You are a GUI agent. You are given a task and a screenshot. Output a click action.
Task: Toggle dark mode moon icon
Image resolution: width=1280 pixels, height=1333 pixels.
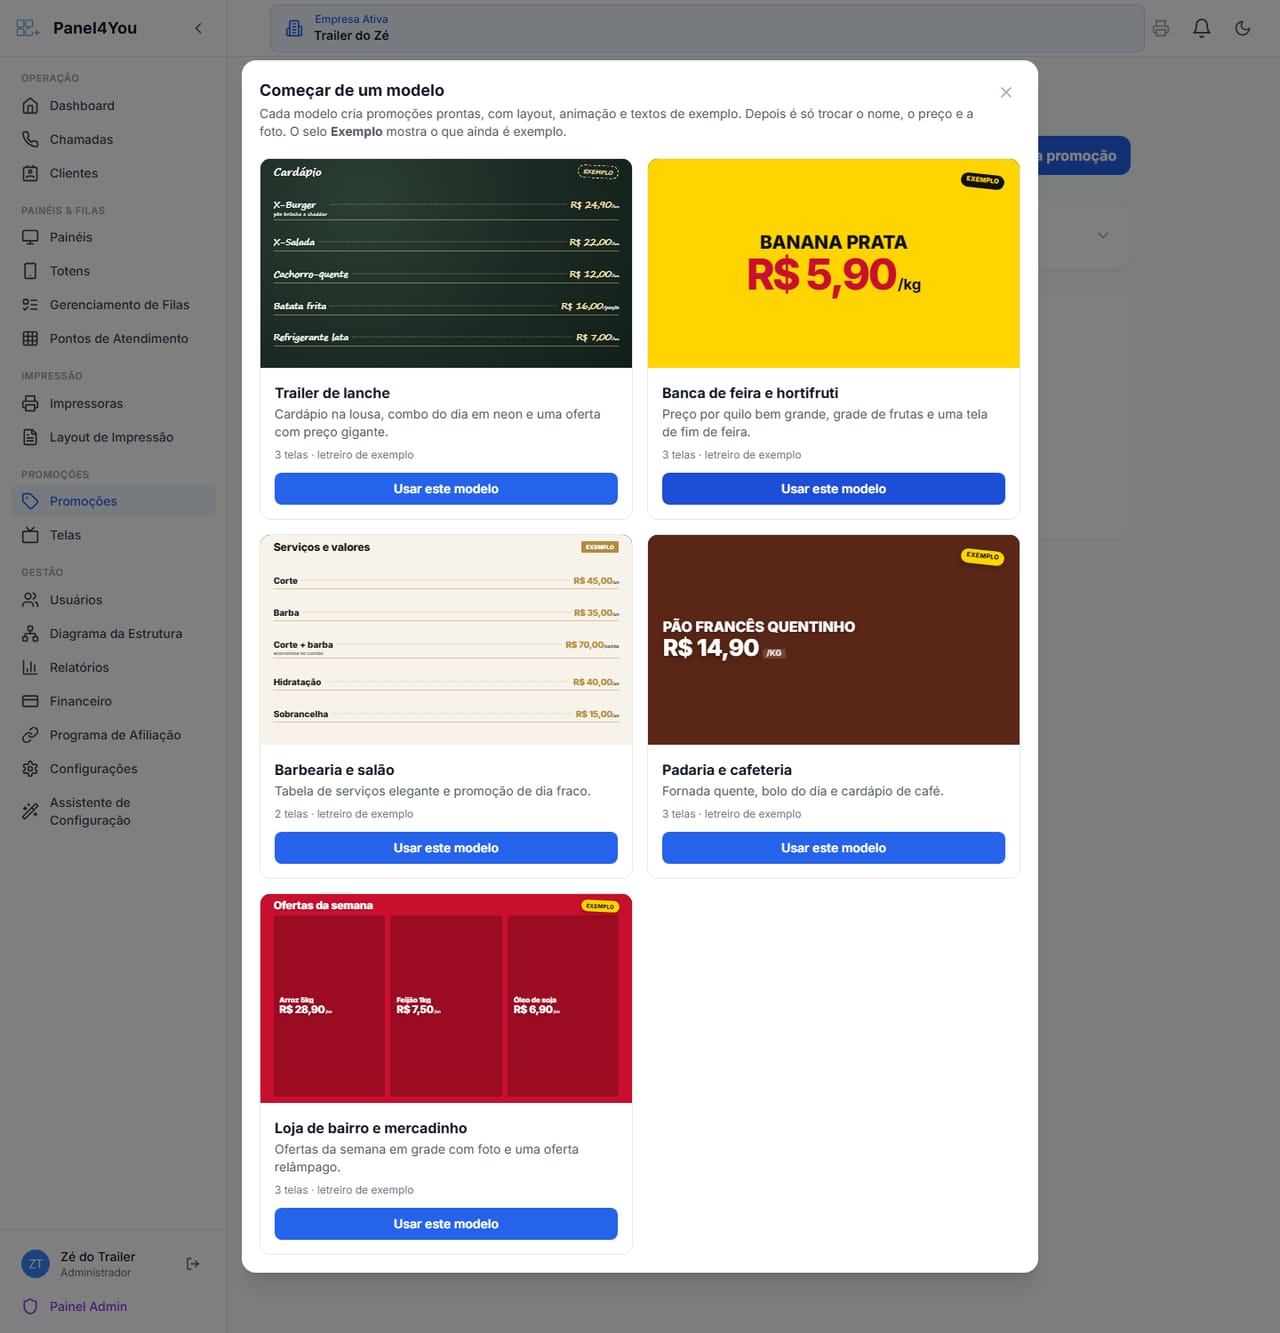click(1243, 28)
